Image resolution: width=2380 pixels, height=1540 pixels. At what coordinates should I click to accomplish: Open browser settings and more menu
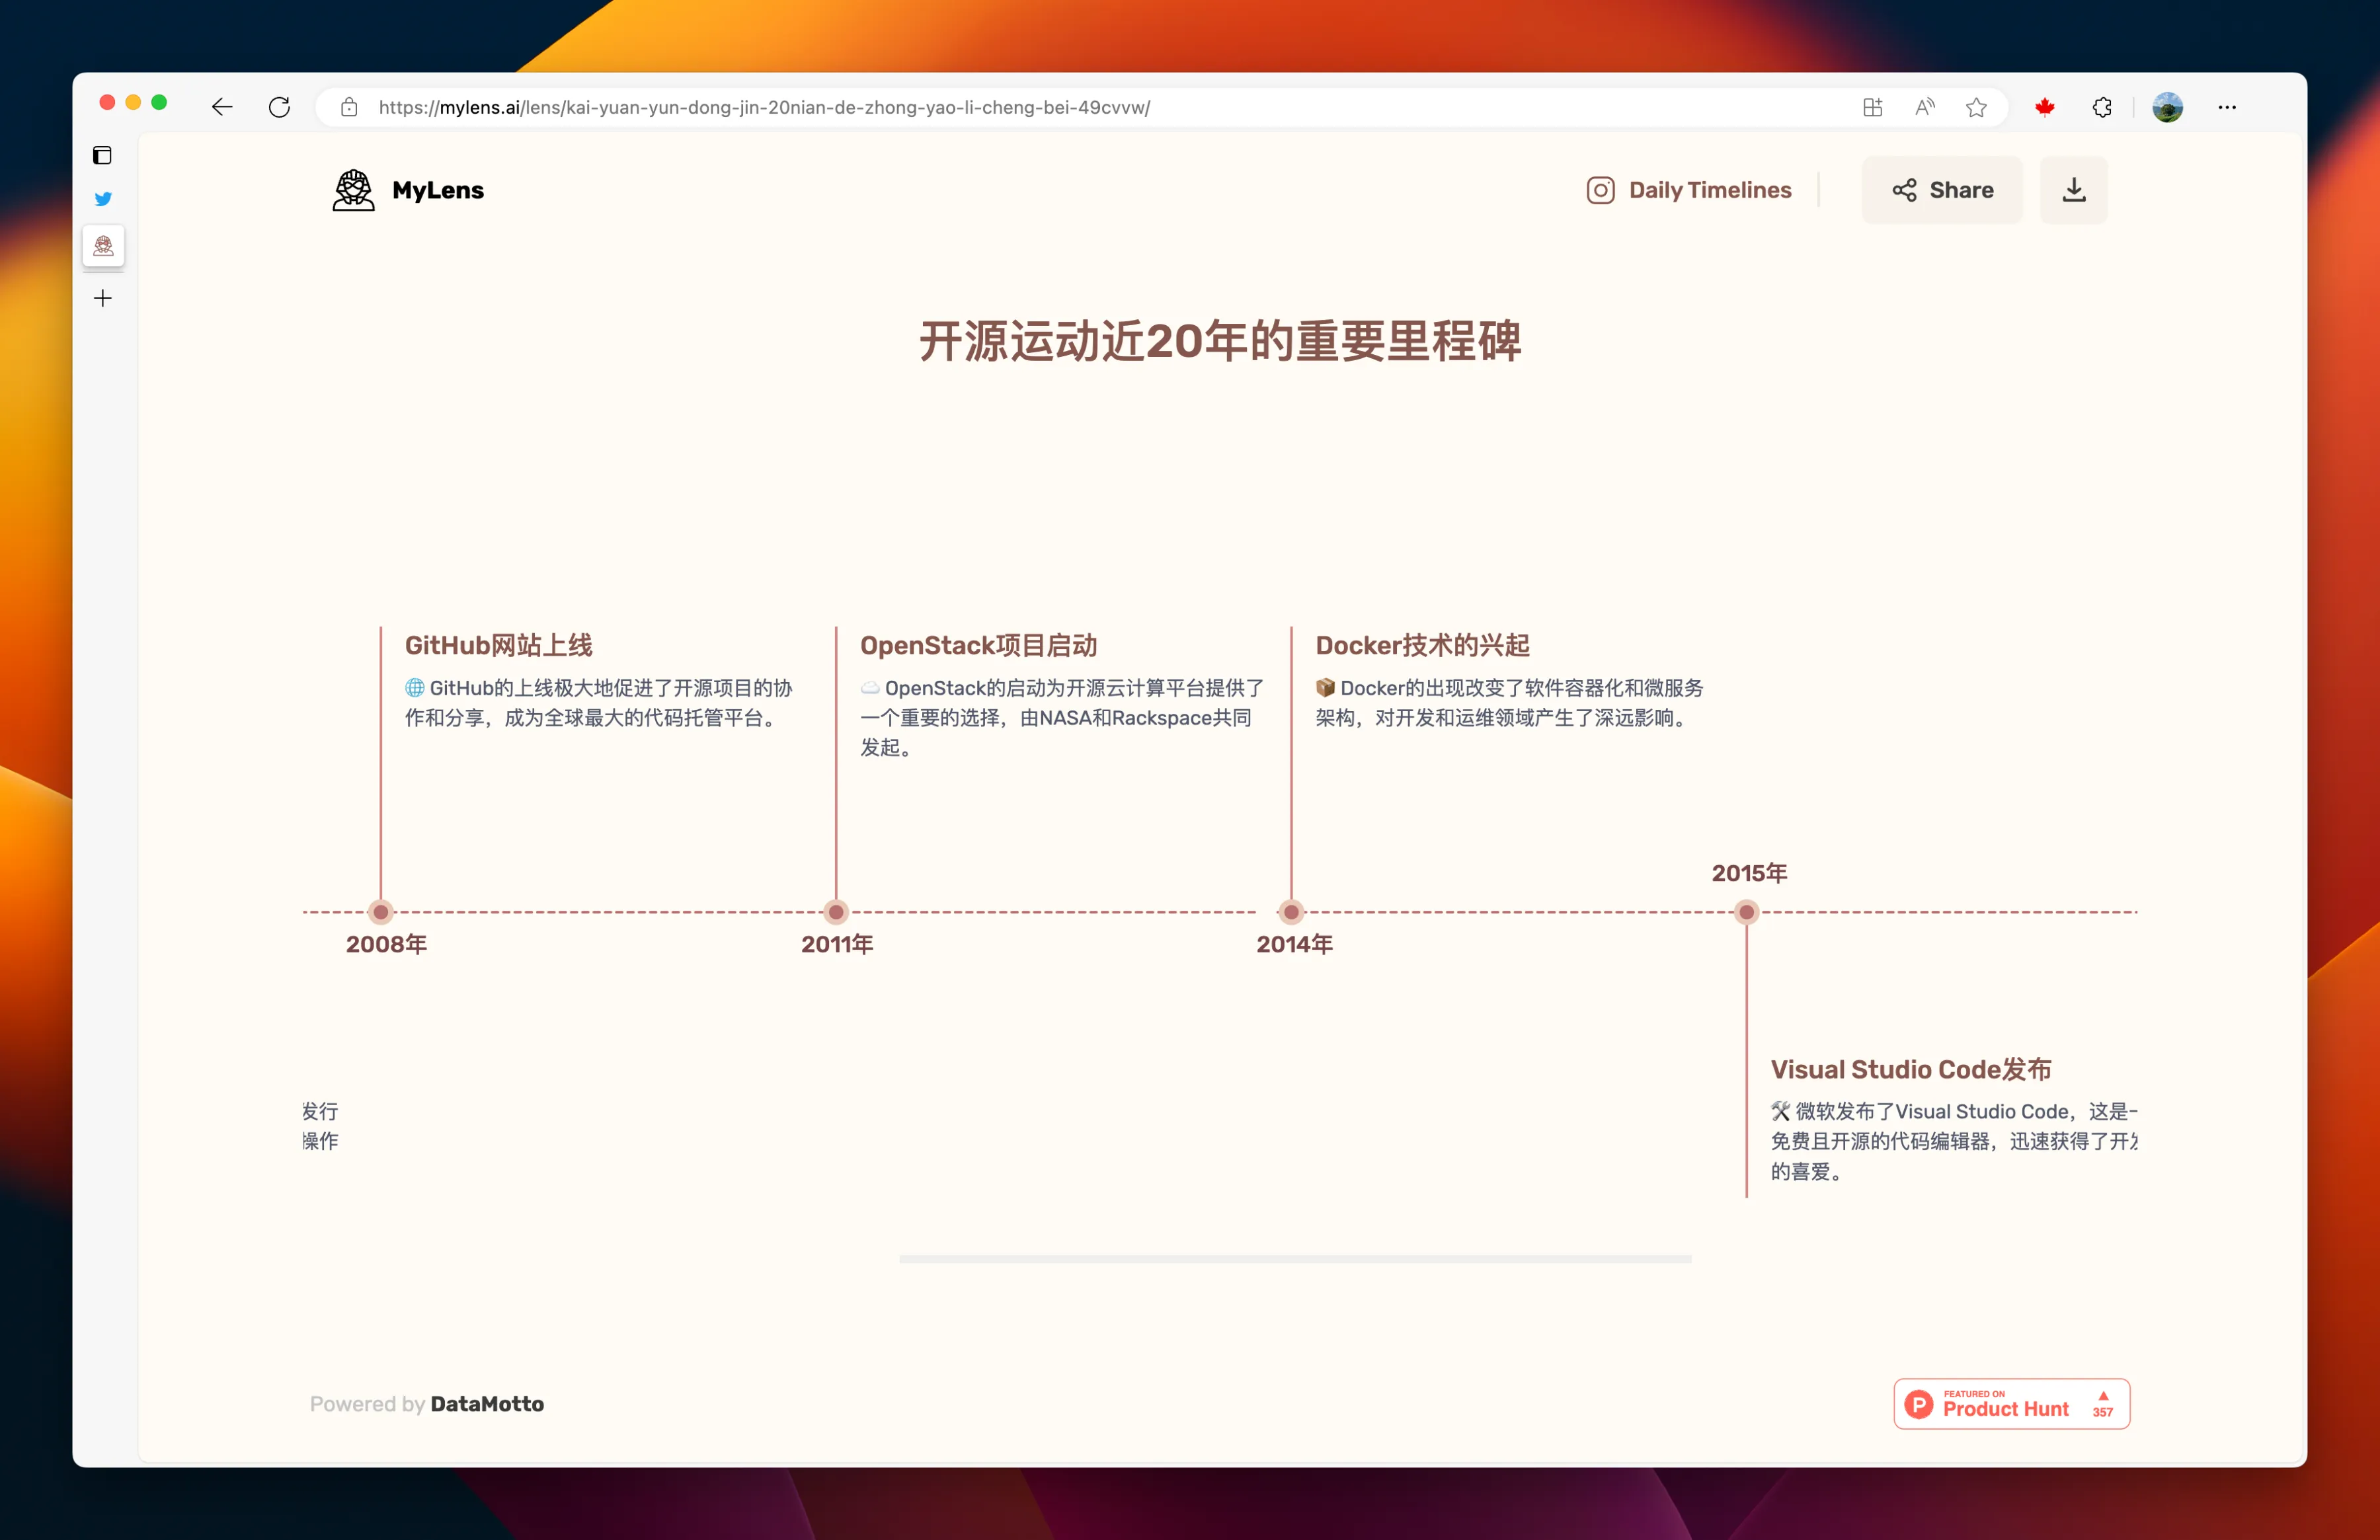[x=2226, y=107]
